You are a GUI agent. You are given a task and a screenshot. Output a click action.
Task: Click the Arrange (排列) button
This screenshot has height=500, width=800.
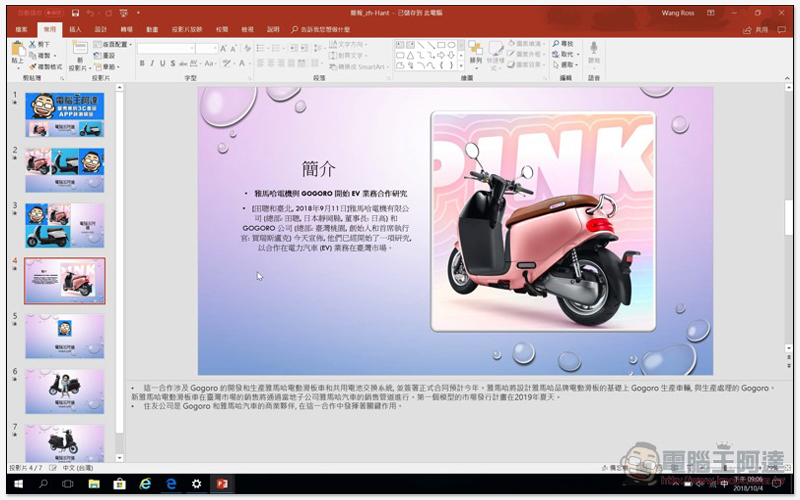(x=476, y=53)
